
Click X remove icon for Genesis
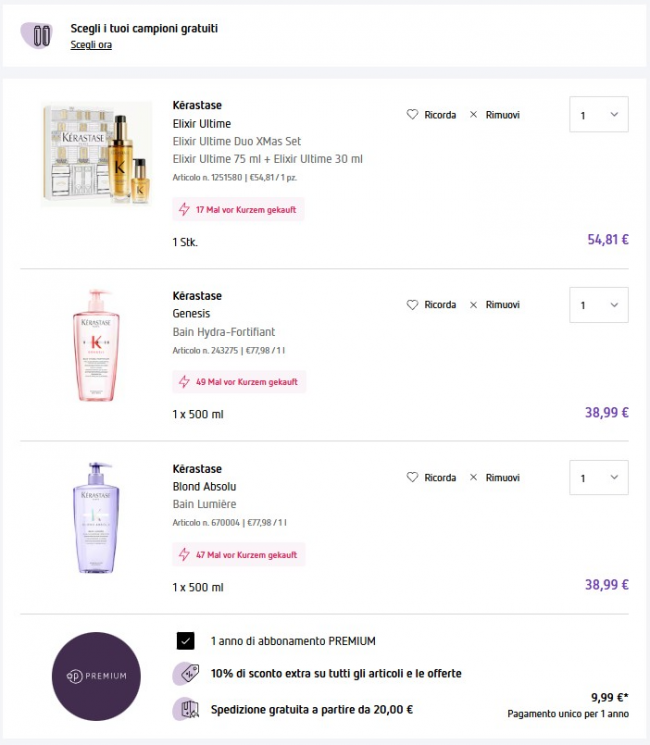(474, 305)
